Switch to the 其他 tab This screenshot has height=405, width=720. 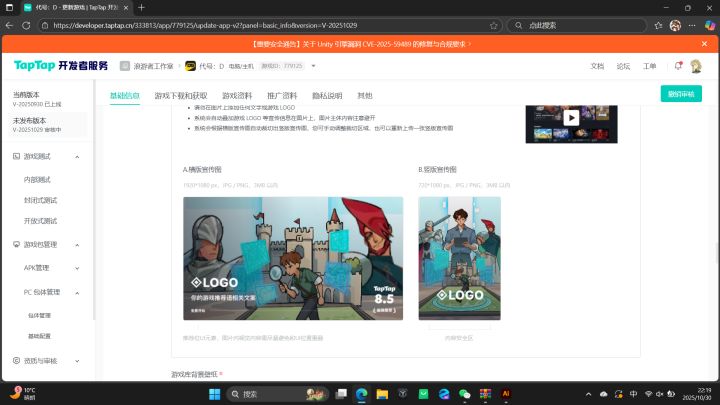tap(365, 96)
